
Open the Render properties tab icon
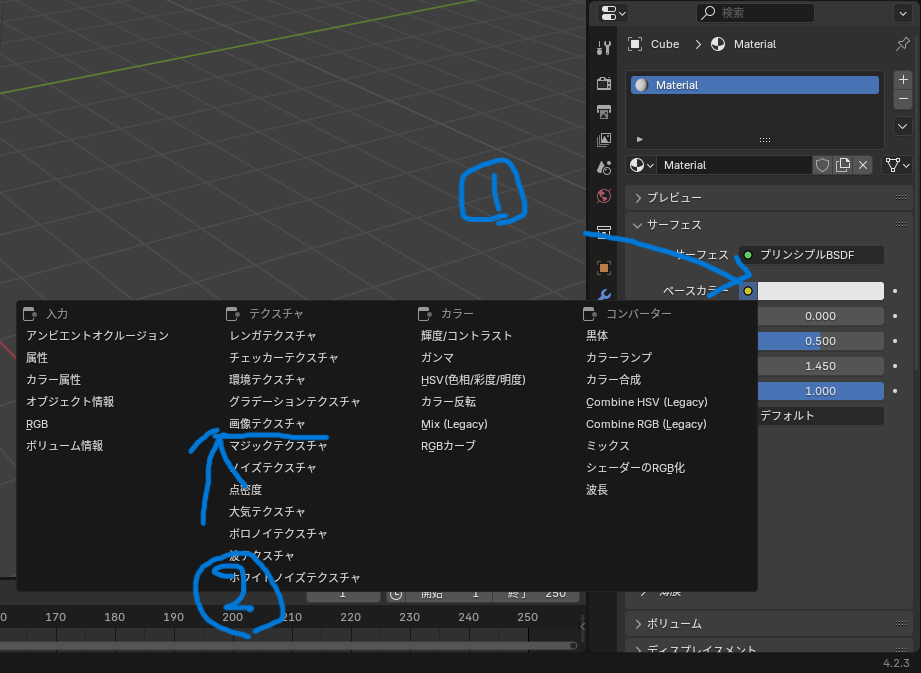pyautogui.click(x=603, y=82)
